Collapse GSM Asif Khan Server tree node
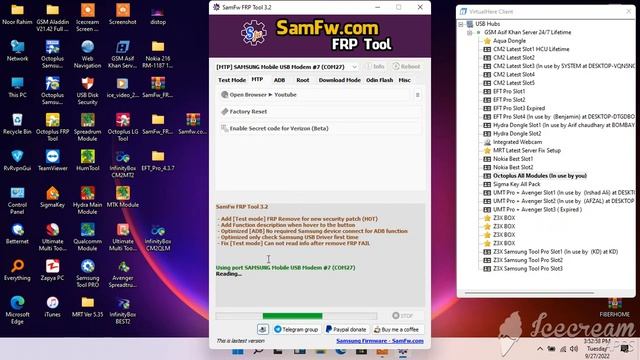The height and width of the screenshot is (360, 640). (x=470, y=32)
